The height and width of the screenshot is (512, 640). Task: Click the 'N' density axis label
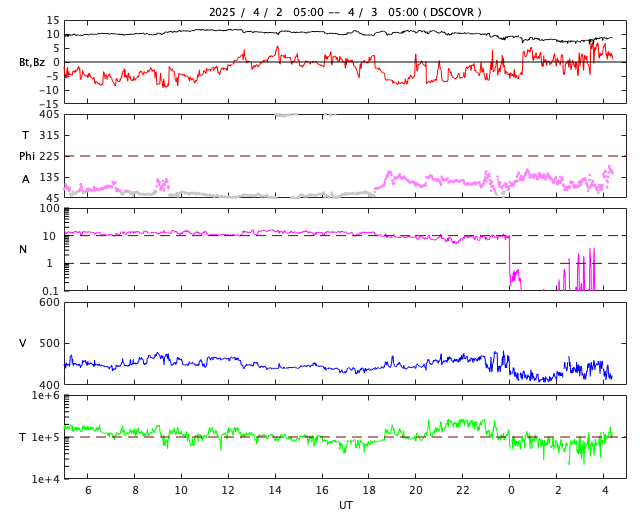[23, 249]
